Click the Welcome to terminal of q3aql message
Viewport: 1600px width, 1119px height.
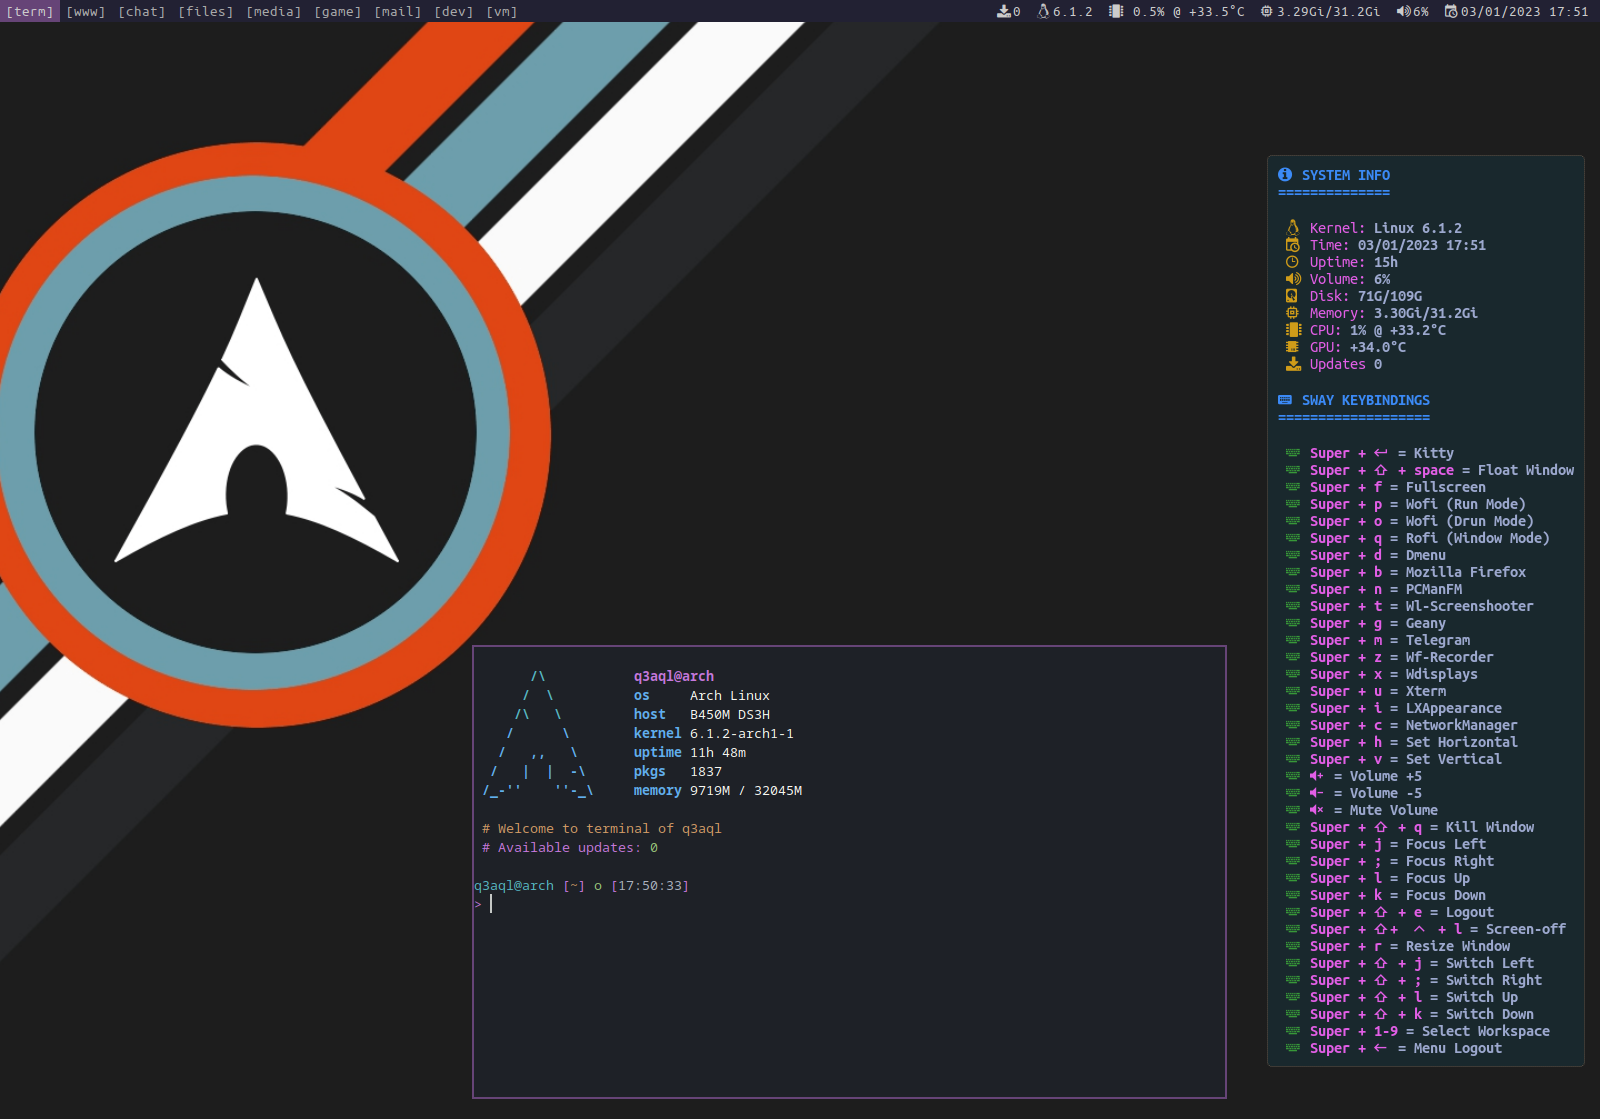point(602,828)
